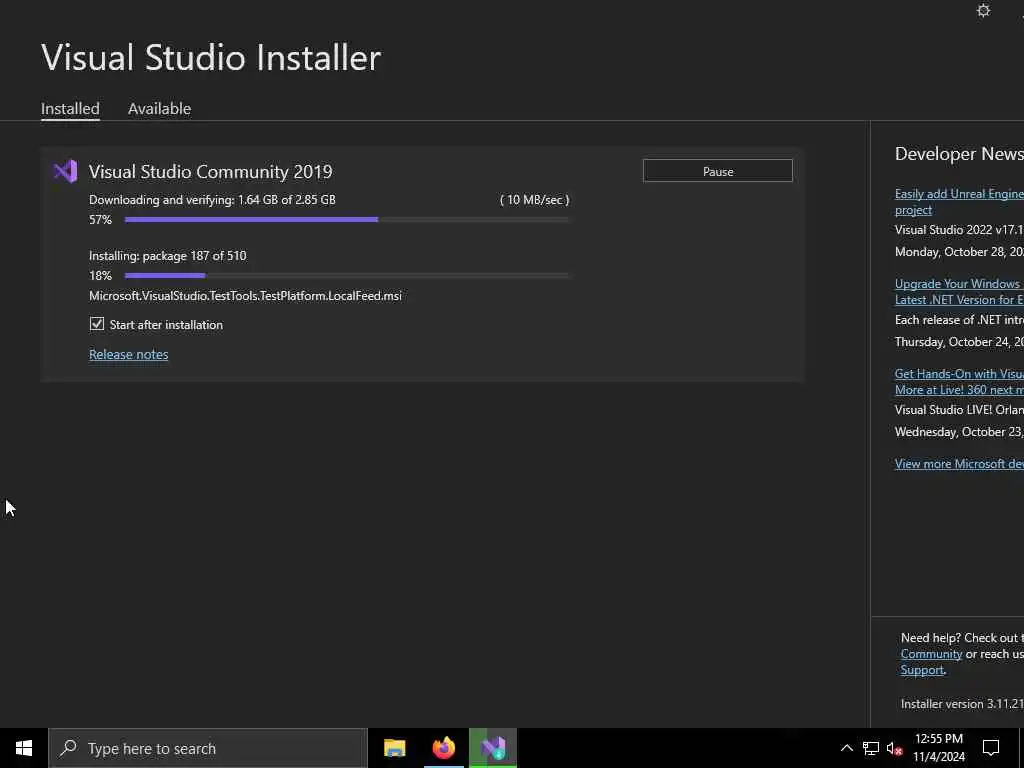Click the muted volume tray icon

[894, 748]
